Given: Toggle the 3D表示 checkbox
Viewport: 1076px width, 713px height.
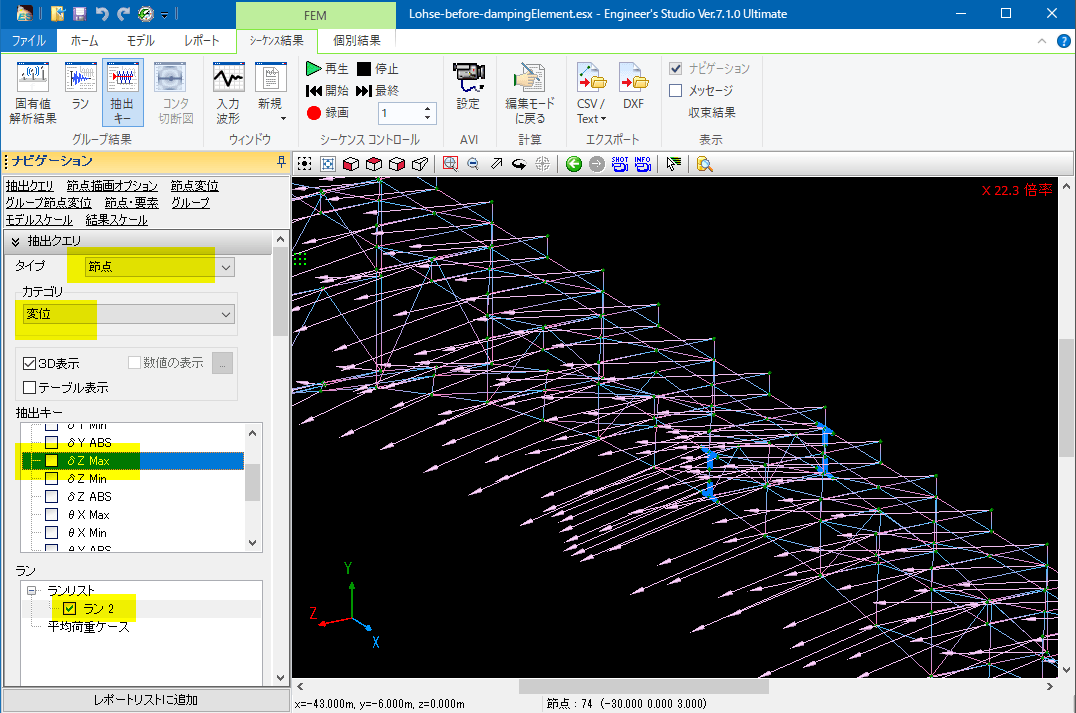Looking at the screenshot, I should (30, 363).
